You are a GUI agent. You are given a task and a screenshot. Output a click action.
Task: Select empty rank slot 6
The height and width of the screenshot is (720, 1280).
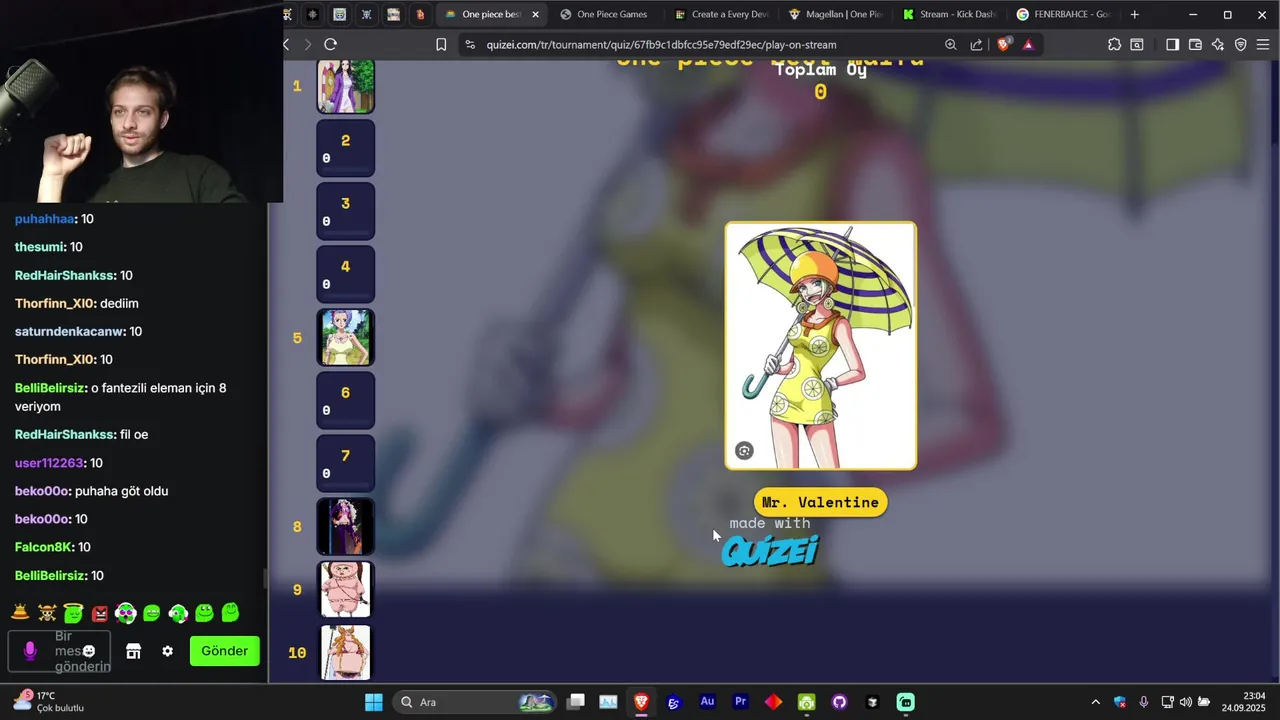pyautogui.click(x=346, y=400)
